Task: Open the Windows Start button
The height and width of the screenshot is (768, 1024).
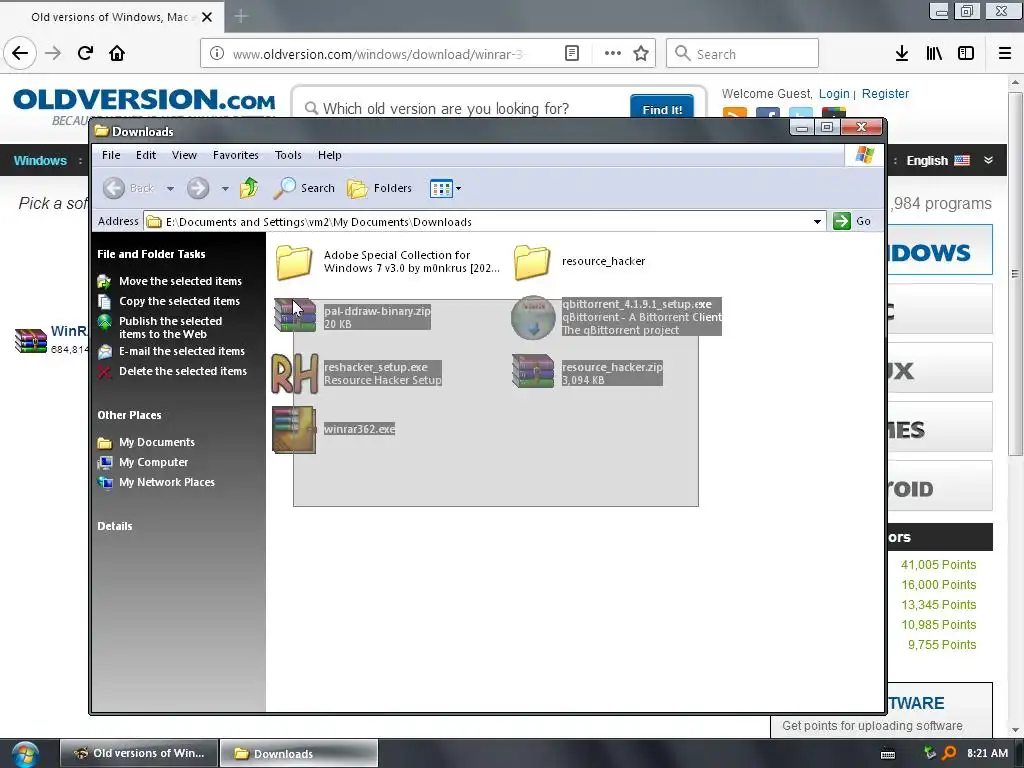Action: tap(24, 754)
